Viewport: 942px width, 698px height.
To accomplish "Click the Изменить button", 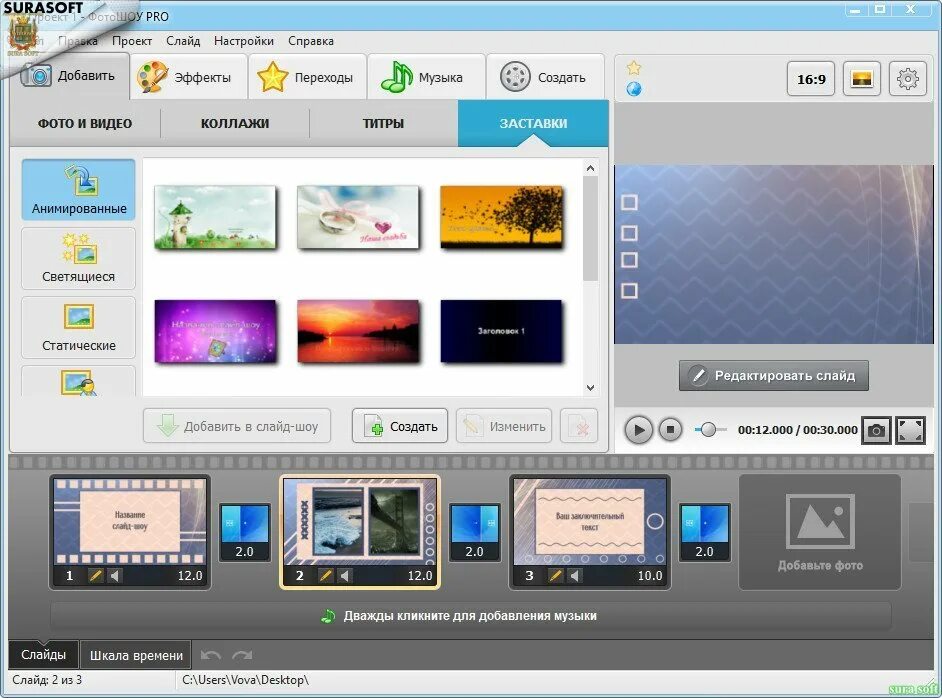I will point(504,426).
